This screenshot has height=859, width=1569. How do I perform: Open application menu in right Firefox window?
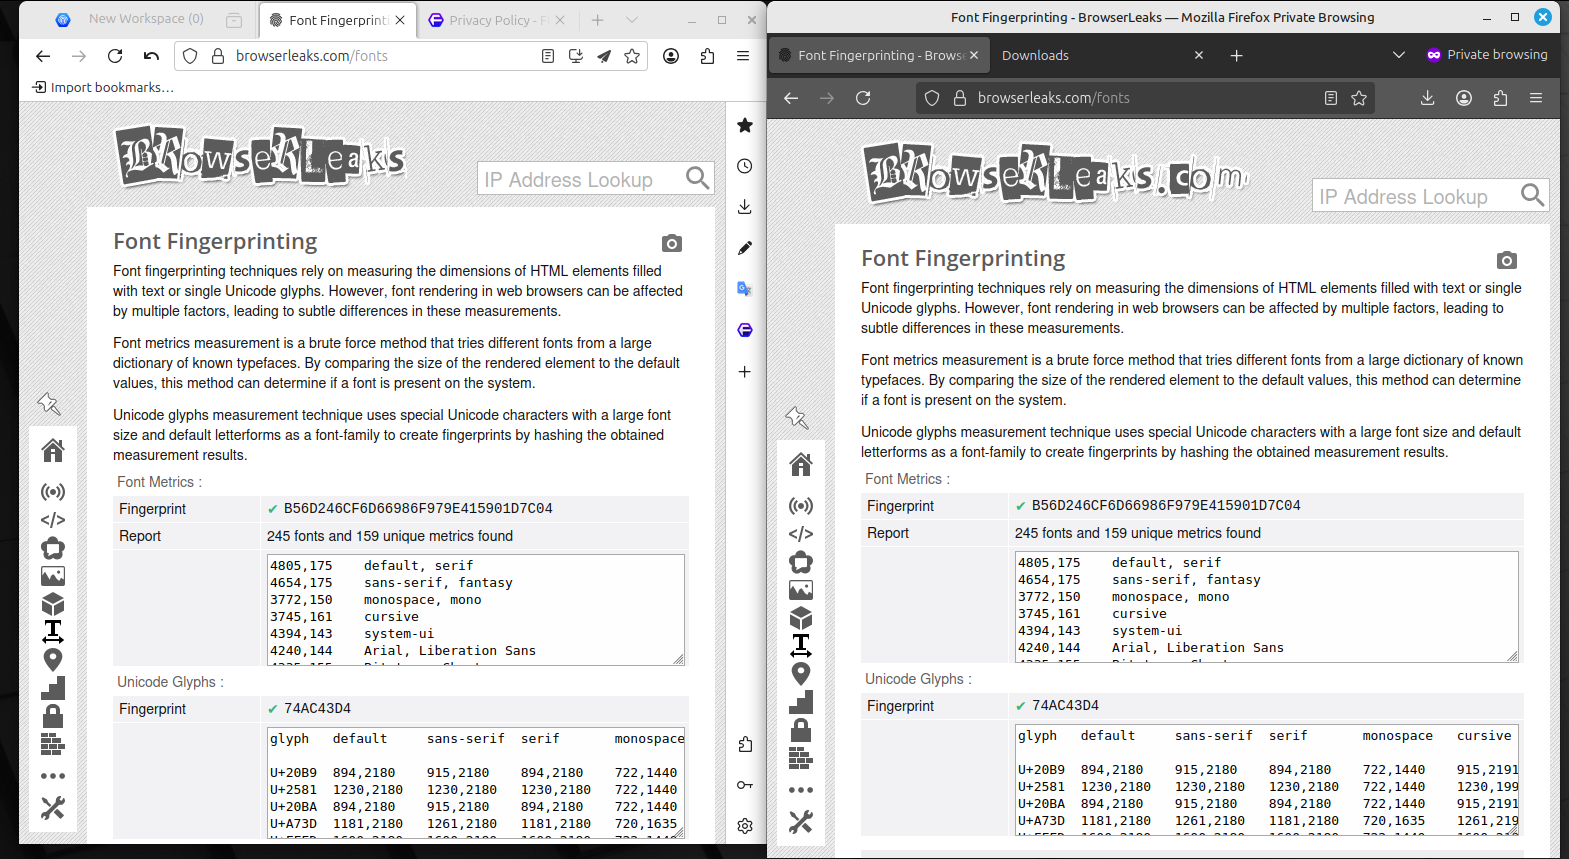[1536, 98]
